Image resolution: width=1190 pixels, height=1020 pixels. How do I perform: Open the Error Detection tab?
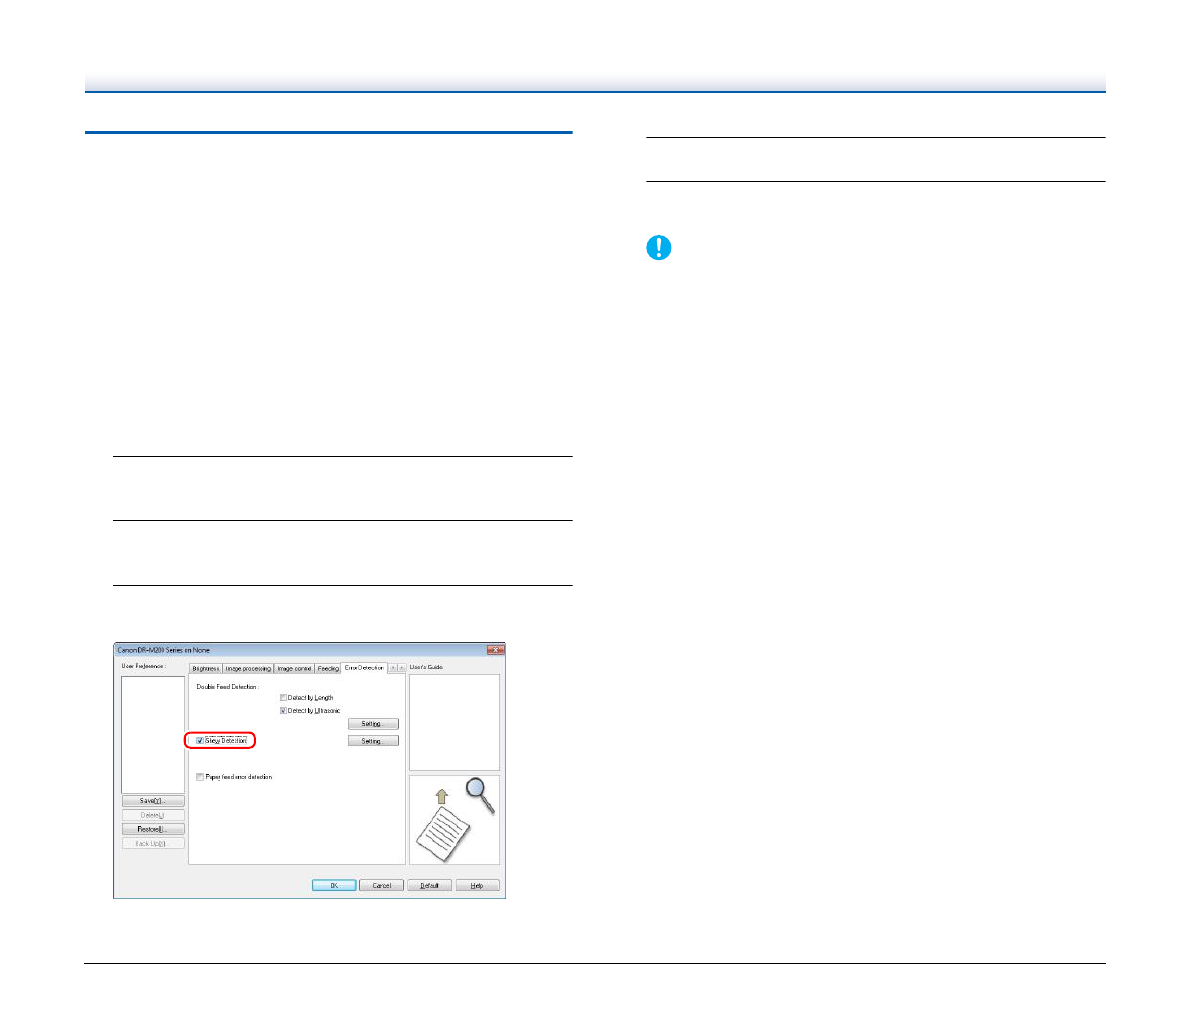(x=364, y=667)
